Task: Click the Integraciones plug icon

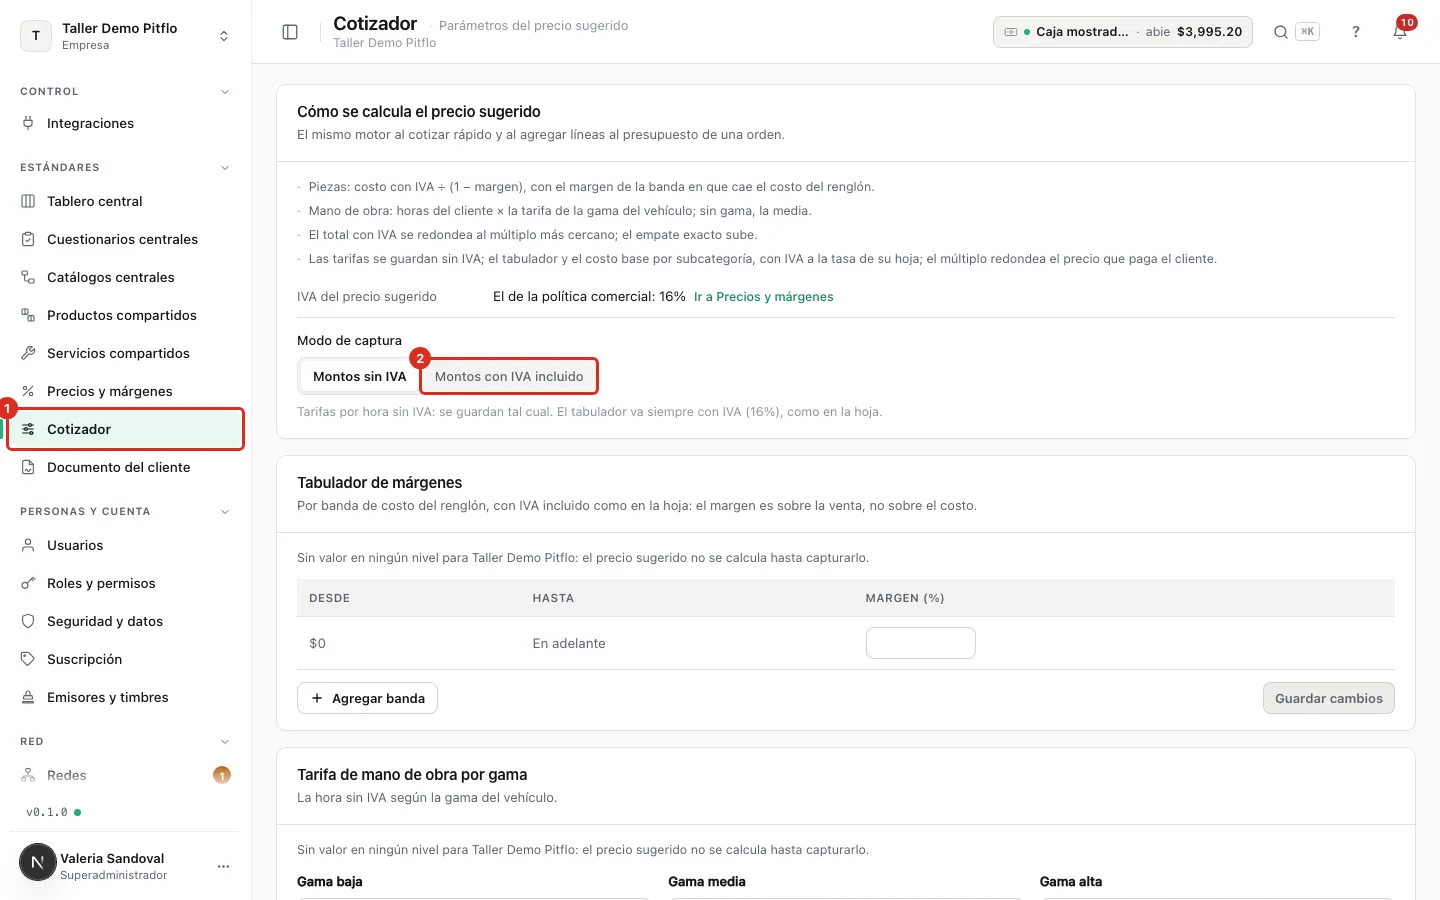Action: [x=28, y=123]
